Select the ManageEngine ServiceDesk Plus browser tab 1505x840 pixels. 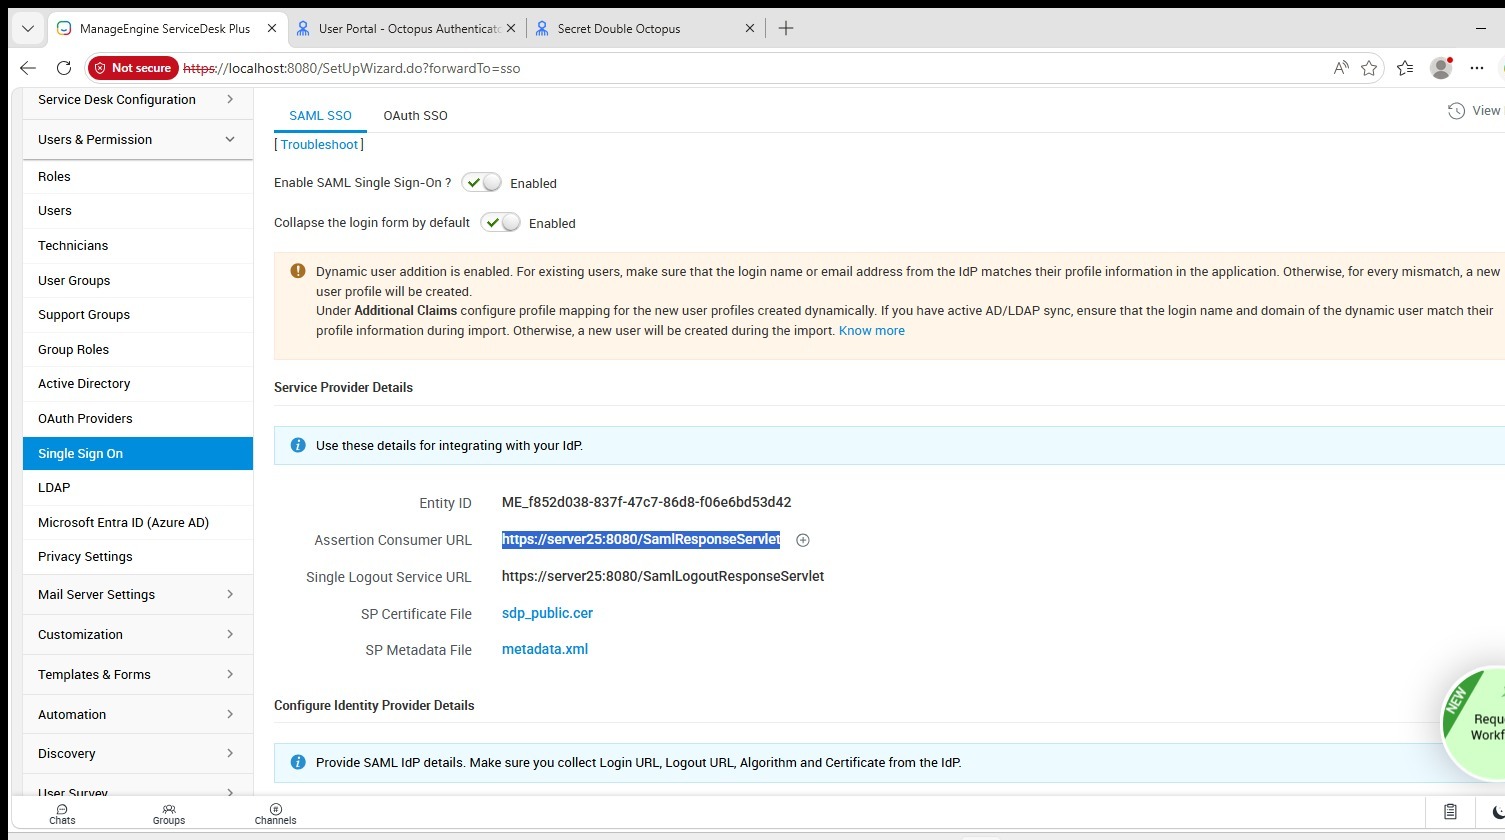166,29
